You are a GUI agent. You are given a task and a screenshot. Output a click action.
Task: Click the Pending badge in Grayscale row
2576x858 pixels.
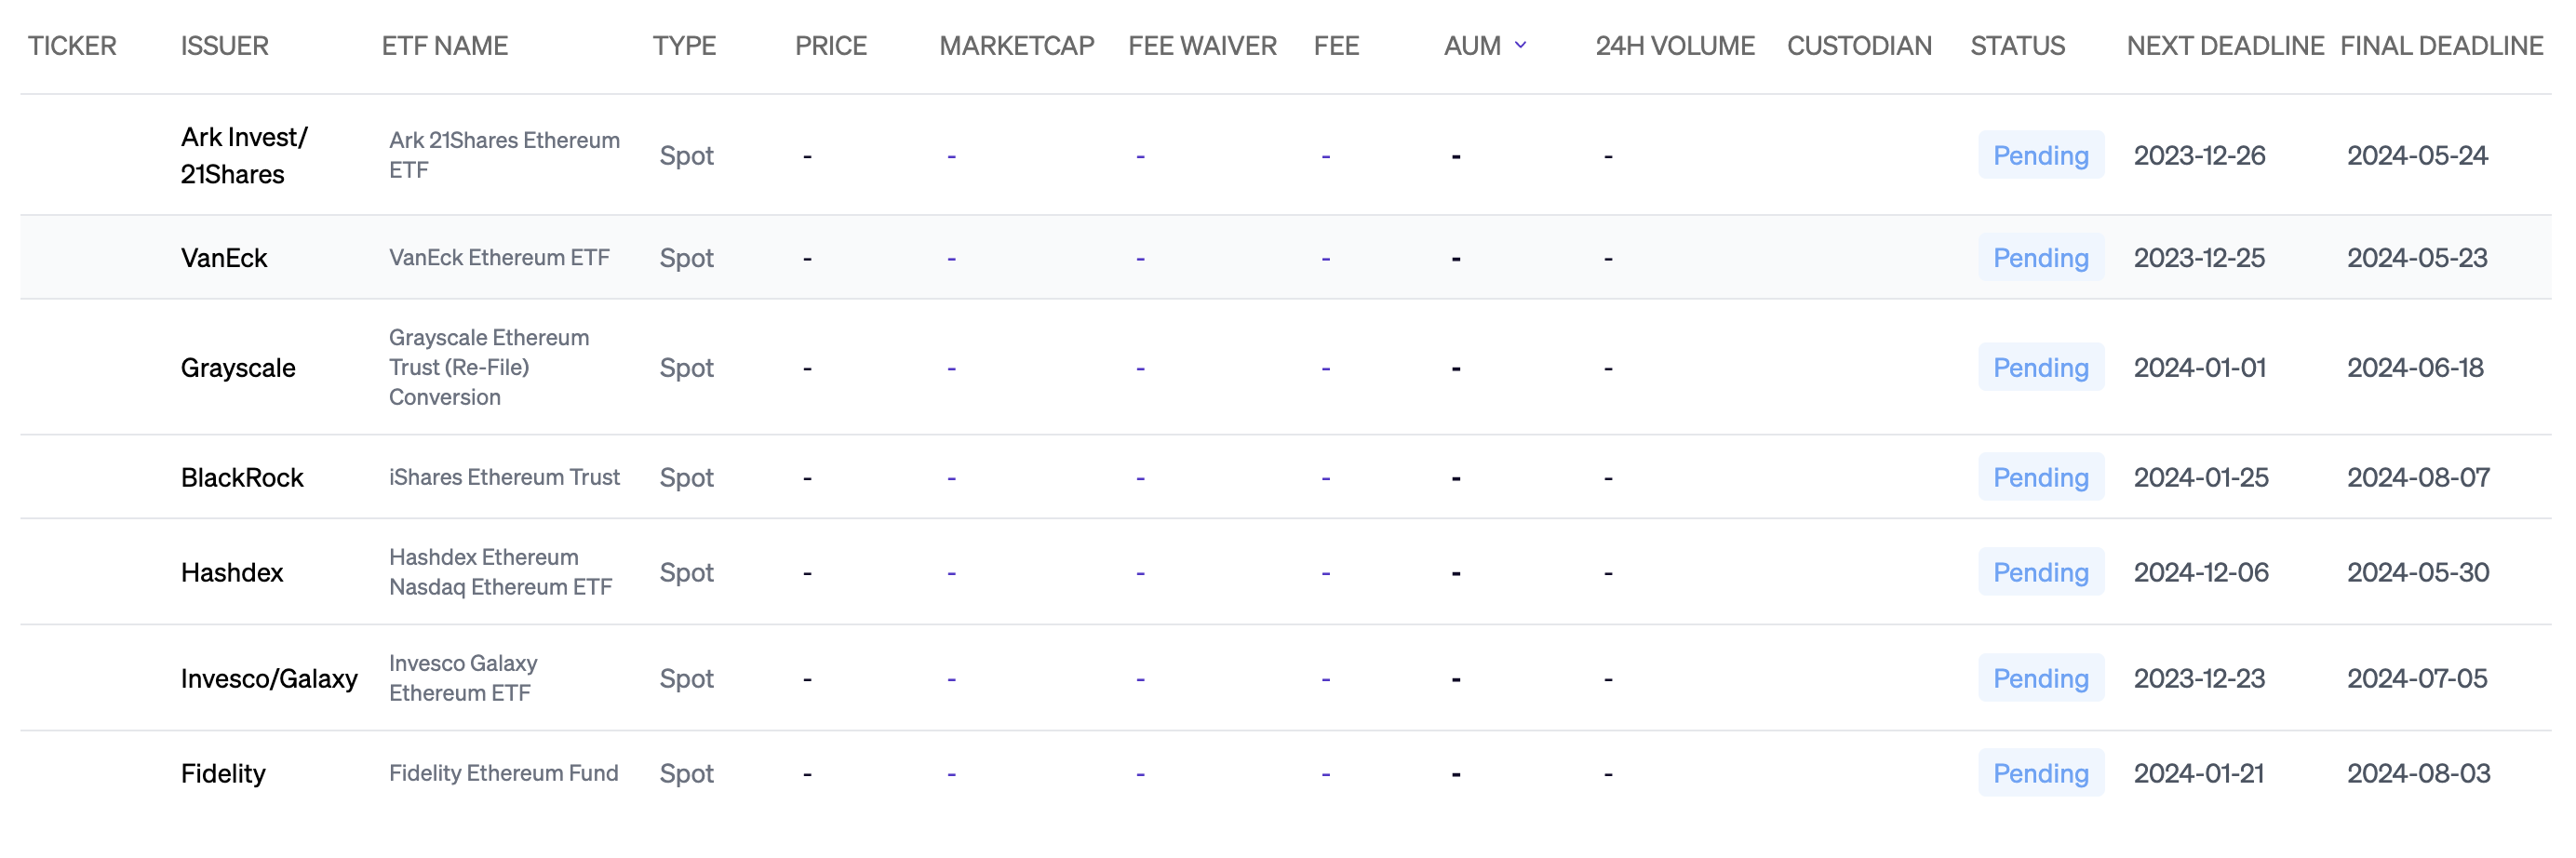click(2040, 367)
